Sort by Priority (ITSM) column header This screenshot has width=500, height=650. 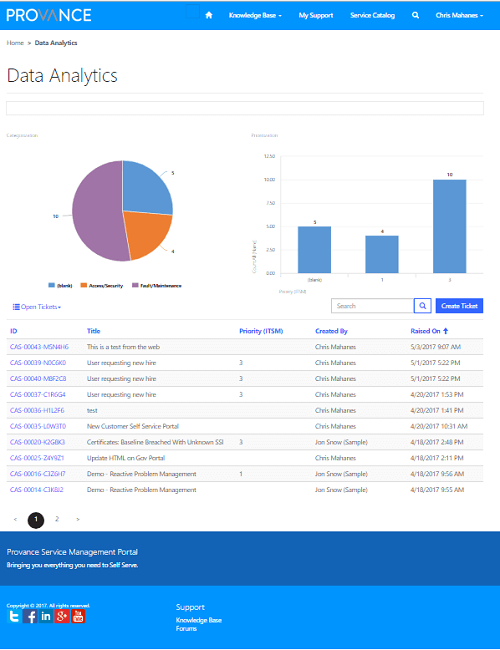pos(261,331)
